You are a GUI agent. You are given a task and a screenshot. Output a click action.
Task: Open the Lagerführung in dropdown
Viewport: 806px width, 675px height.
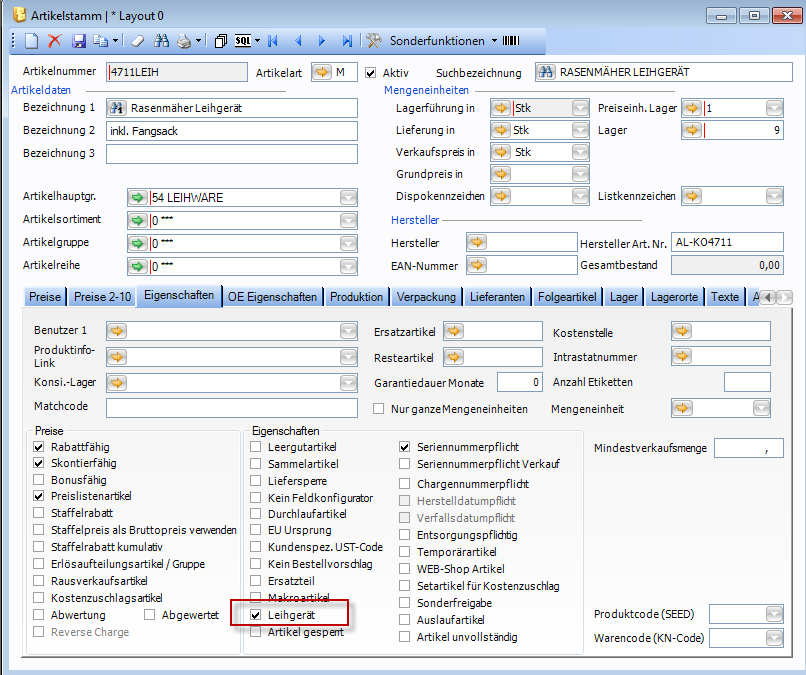pyautogui.click(x=580, y=108)
